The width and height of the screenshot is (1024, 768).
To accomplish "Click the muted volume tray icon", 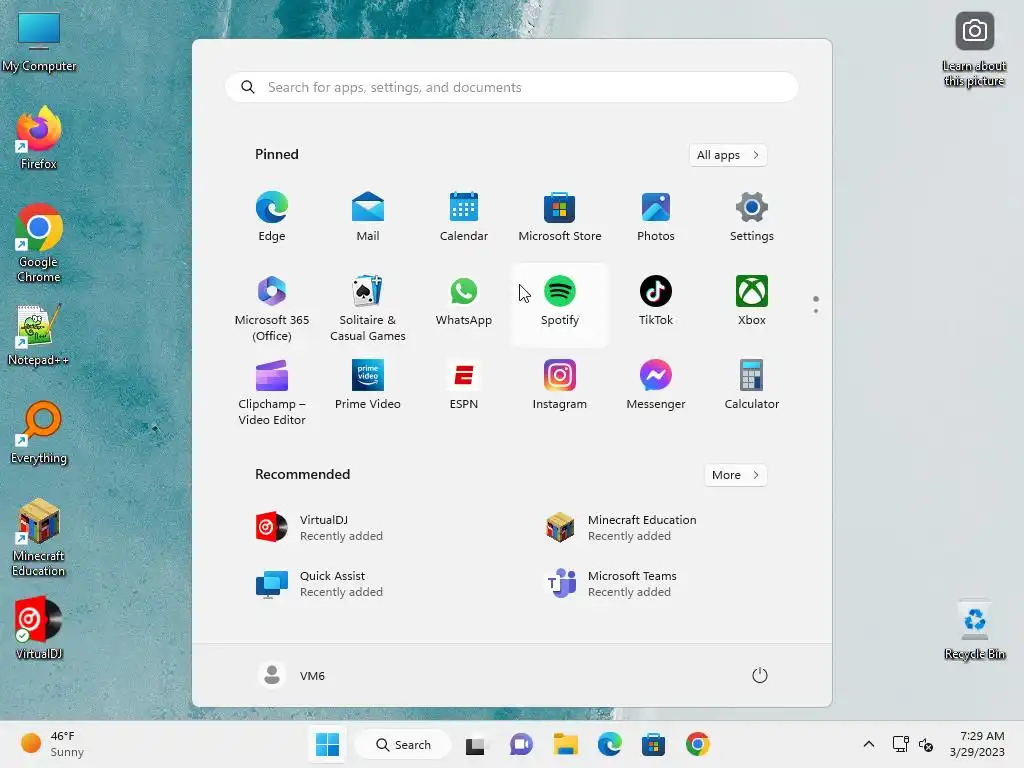I will pyautogui.click(x=926, y=744).
